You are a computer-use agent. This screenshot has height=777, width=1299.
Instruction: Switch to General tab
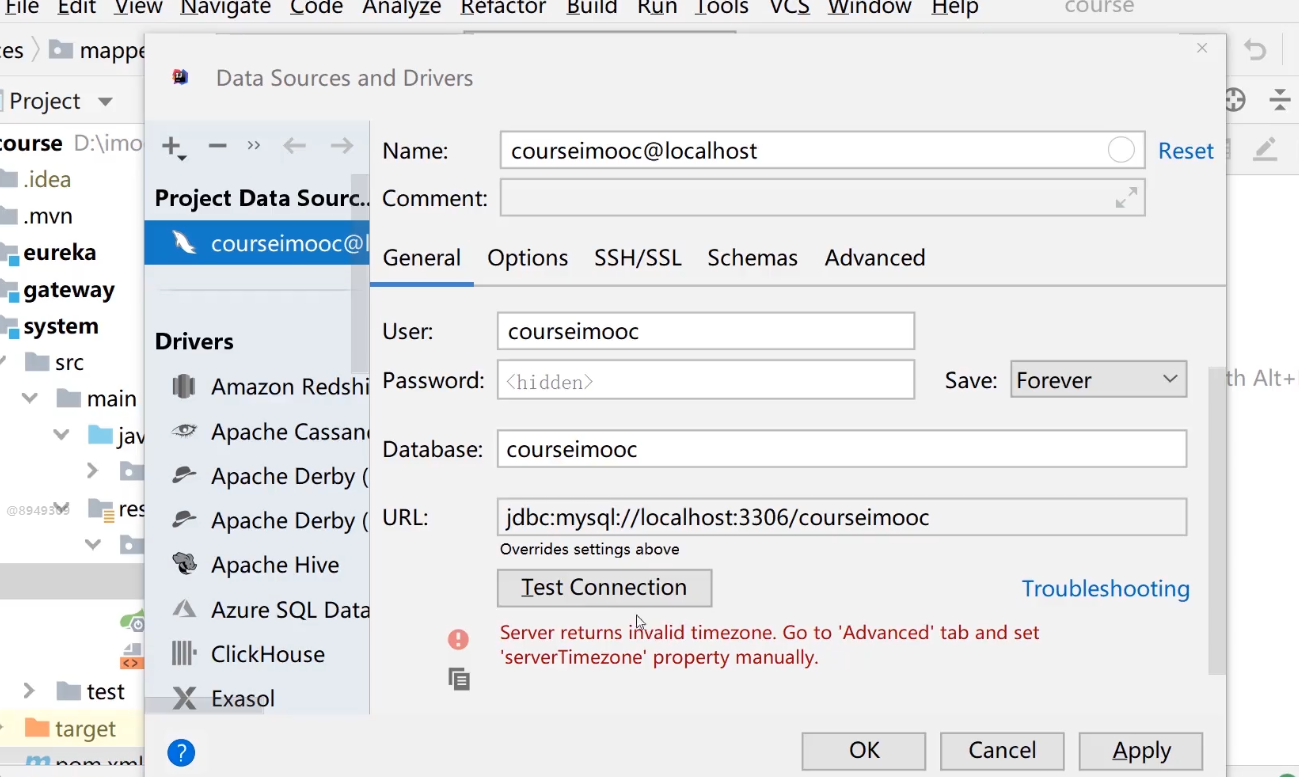point(422,258)
